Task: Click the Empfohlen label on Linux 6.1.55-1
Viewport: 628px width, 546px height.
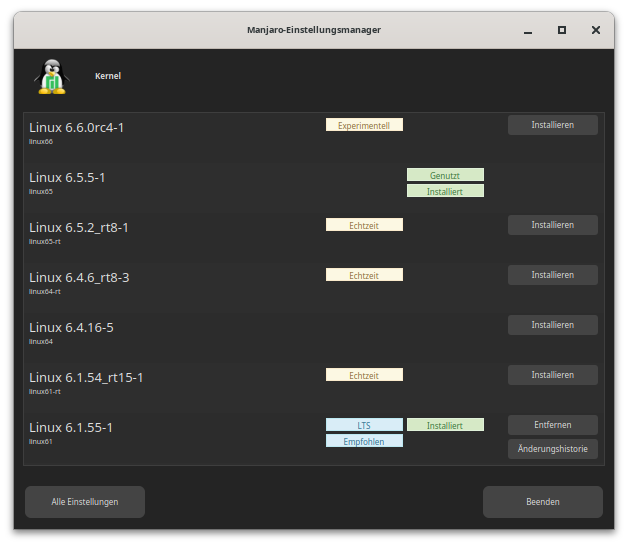Action: [x=364, y=441]
